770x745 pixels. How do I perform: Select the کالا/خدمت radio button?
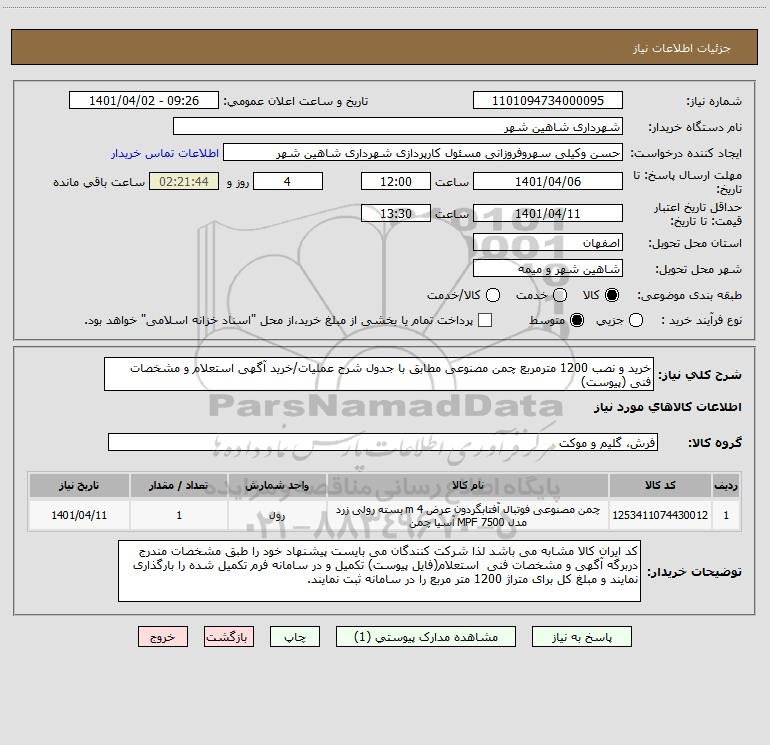[x=493, y=295]
